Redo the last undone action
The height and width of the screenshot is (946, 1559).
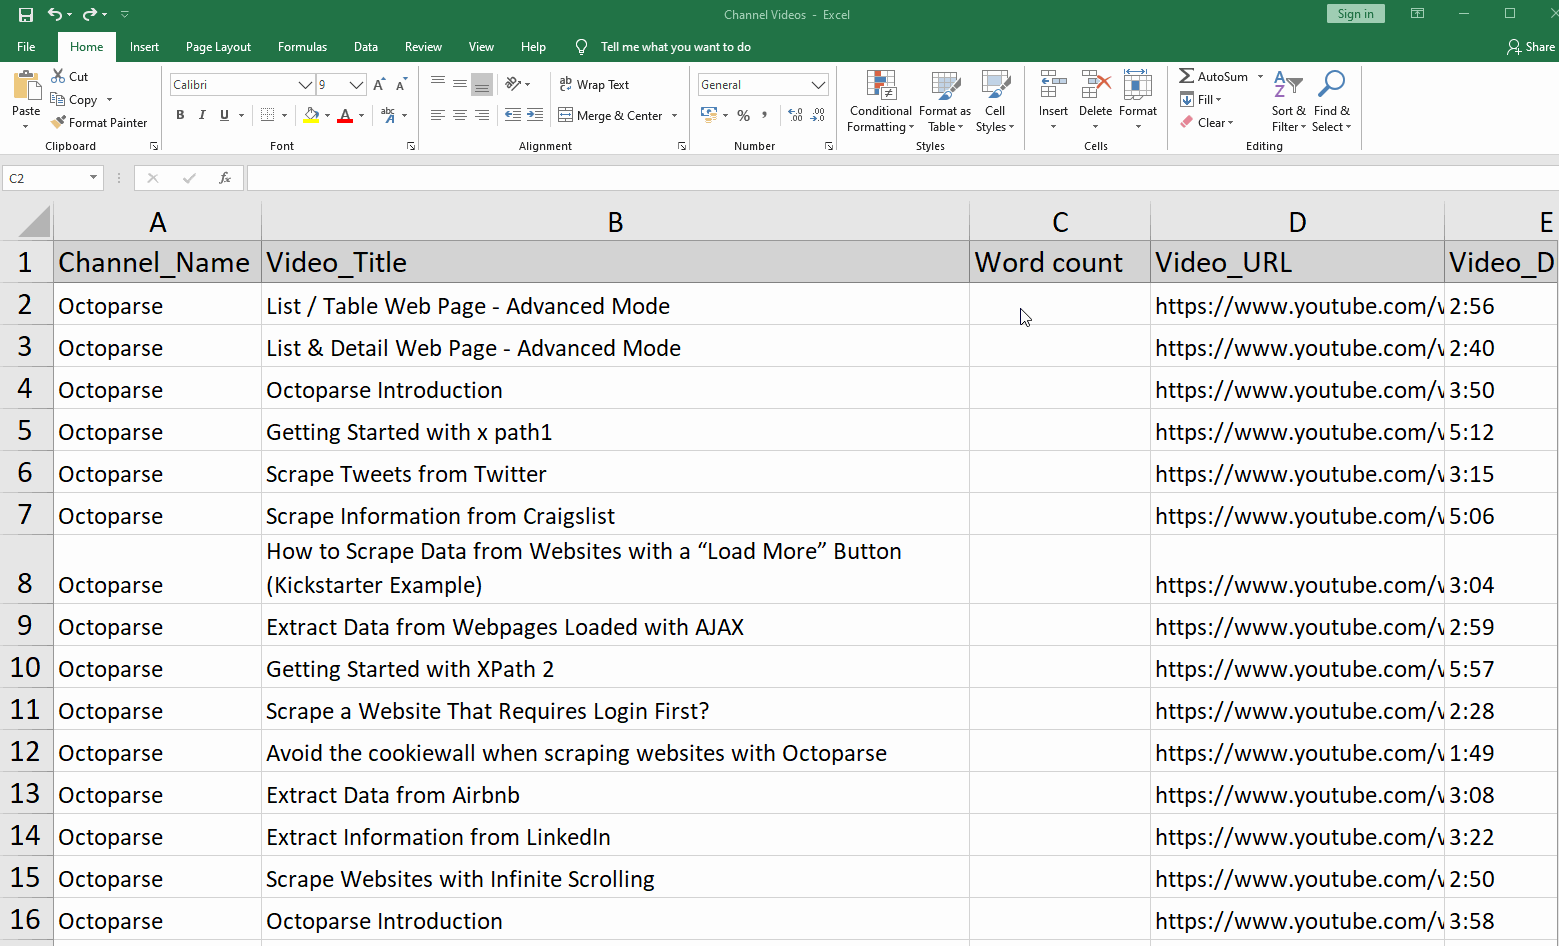90,14
